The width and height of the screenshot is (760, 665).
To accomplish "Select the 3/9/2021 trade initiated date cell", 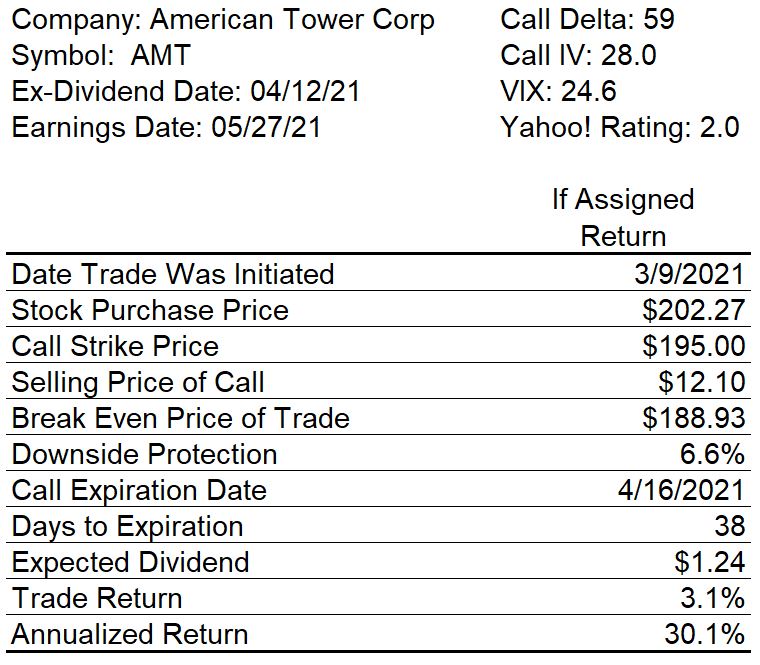I will pyautogui.click(x=690, y=274).
